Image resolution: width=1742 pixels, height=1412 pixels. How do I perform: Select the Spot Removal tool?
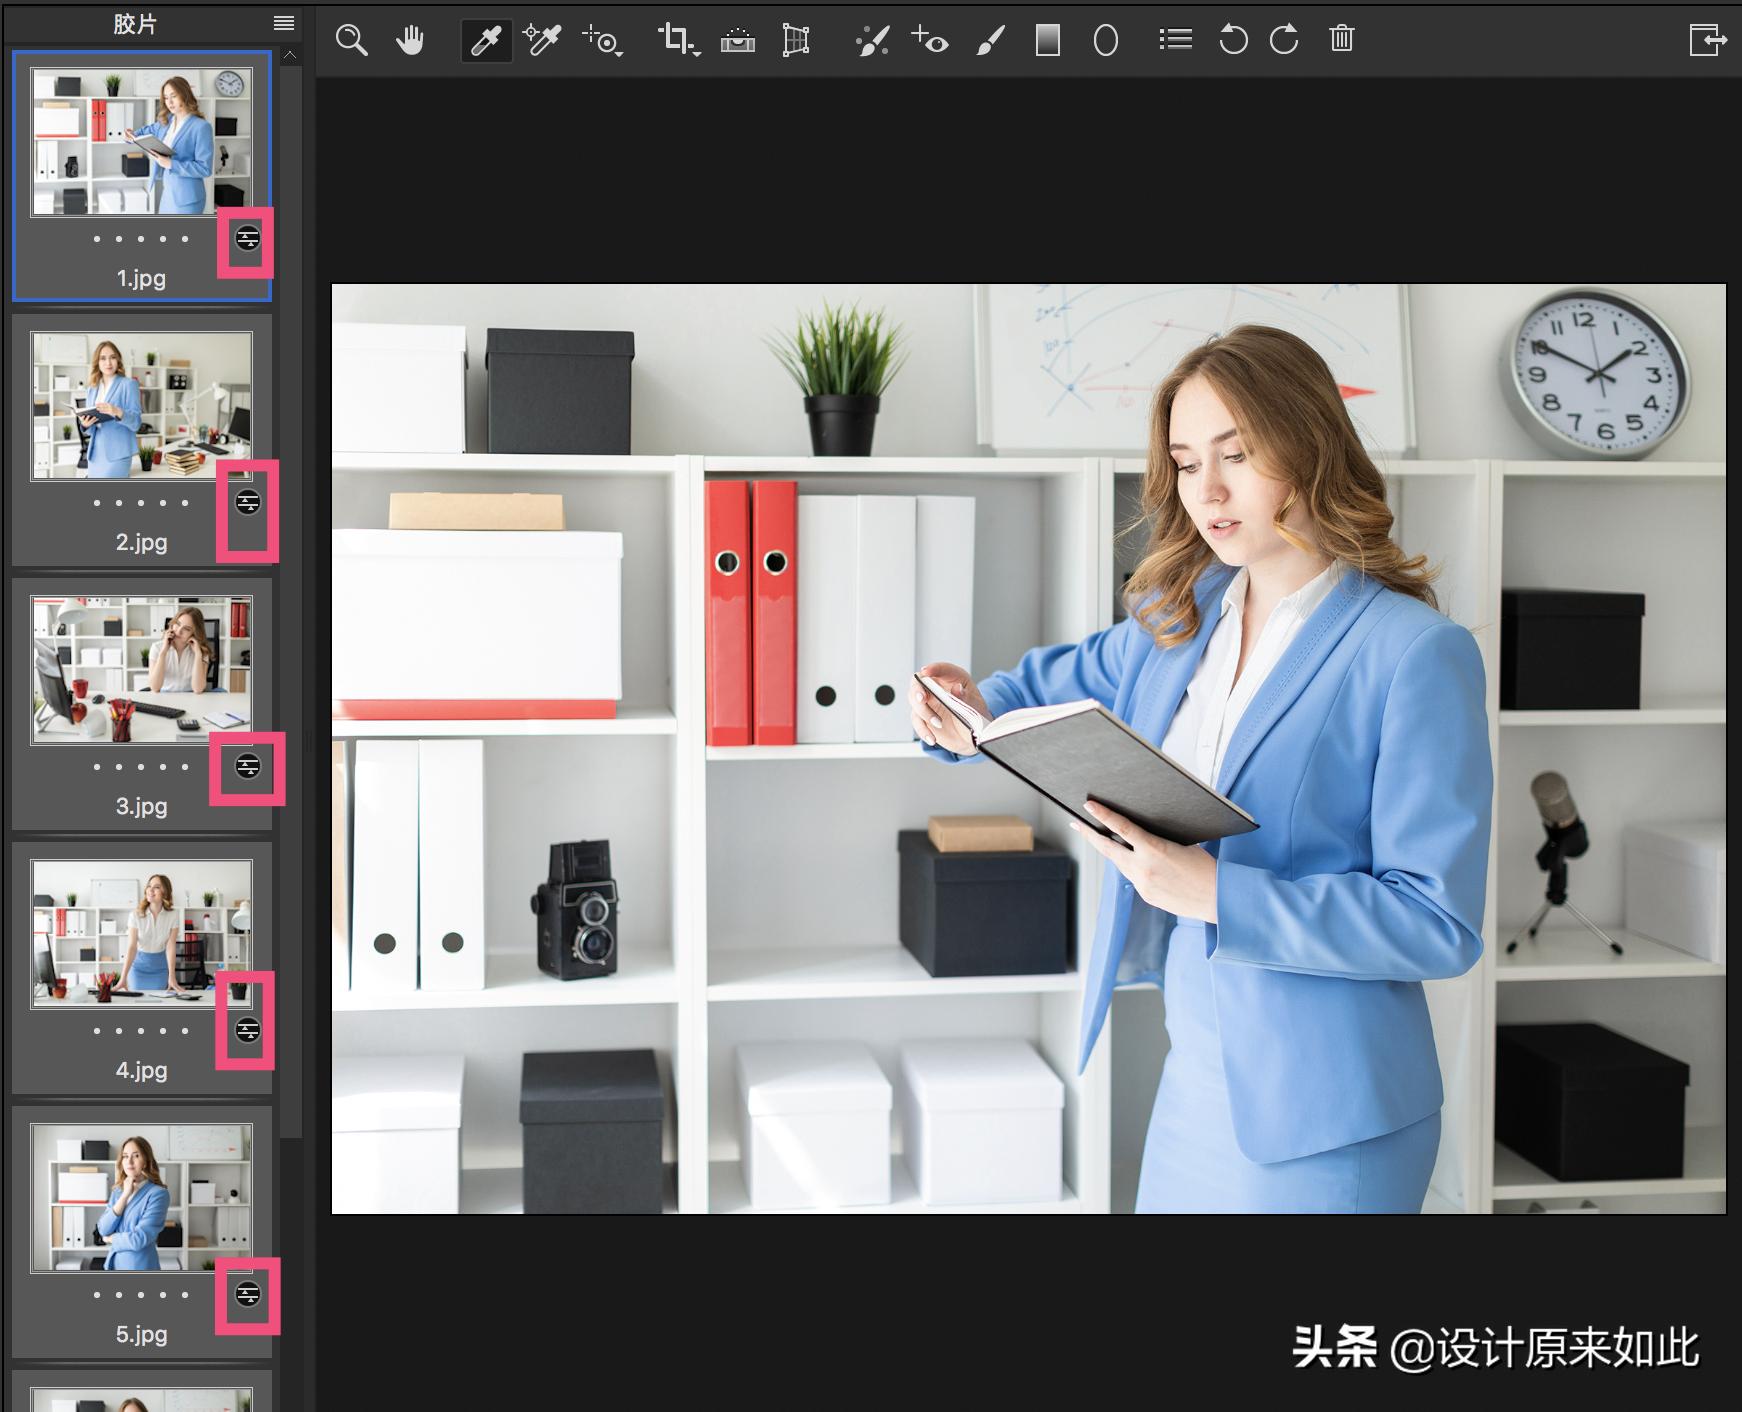coord(872,40)
